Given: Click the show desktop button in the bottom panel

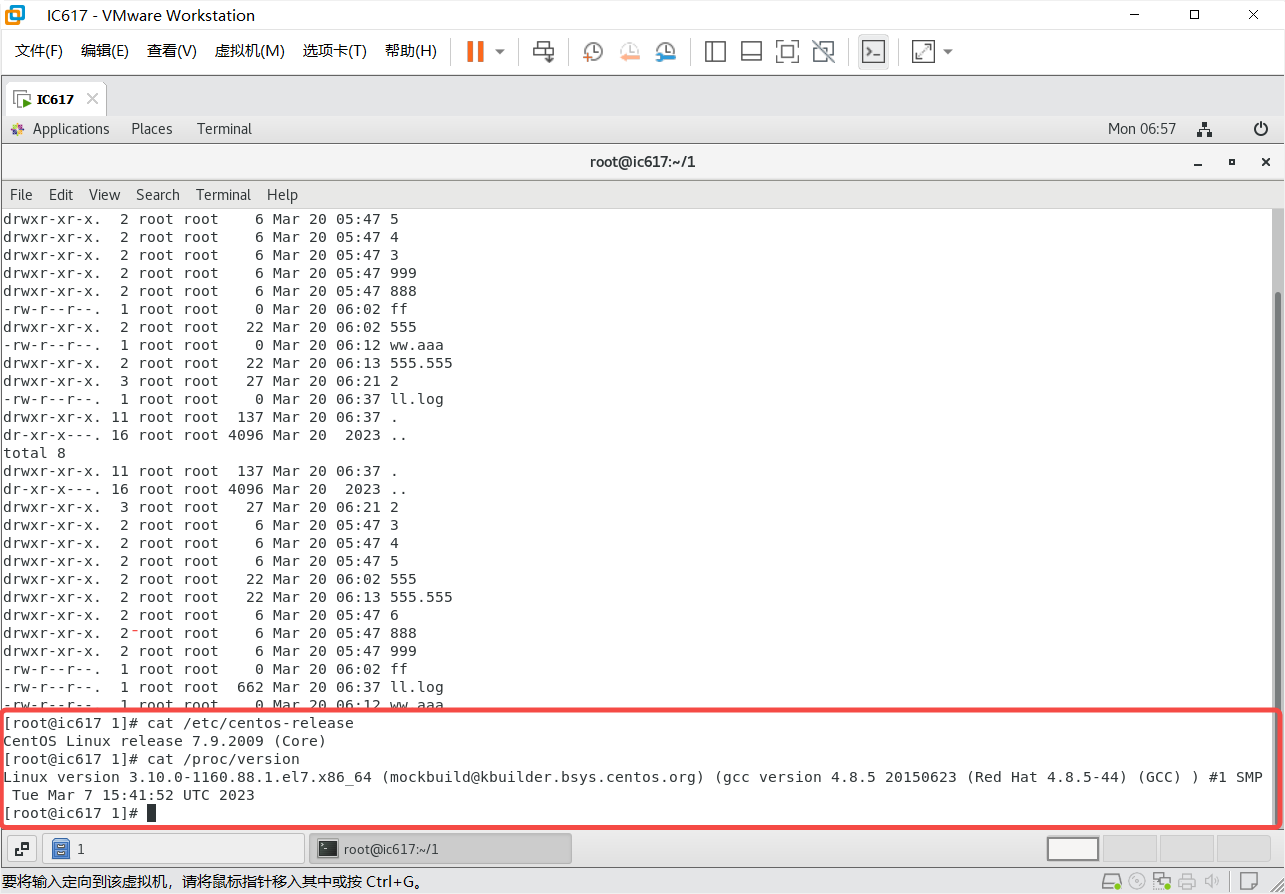Looking at the screenshot, I should [x=22, y=849].
